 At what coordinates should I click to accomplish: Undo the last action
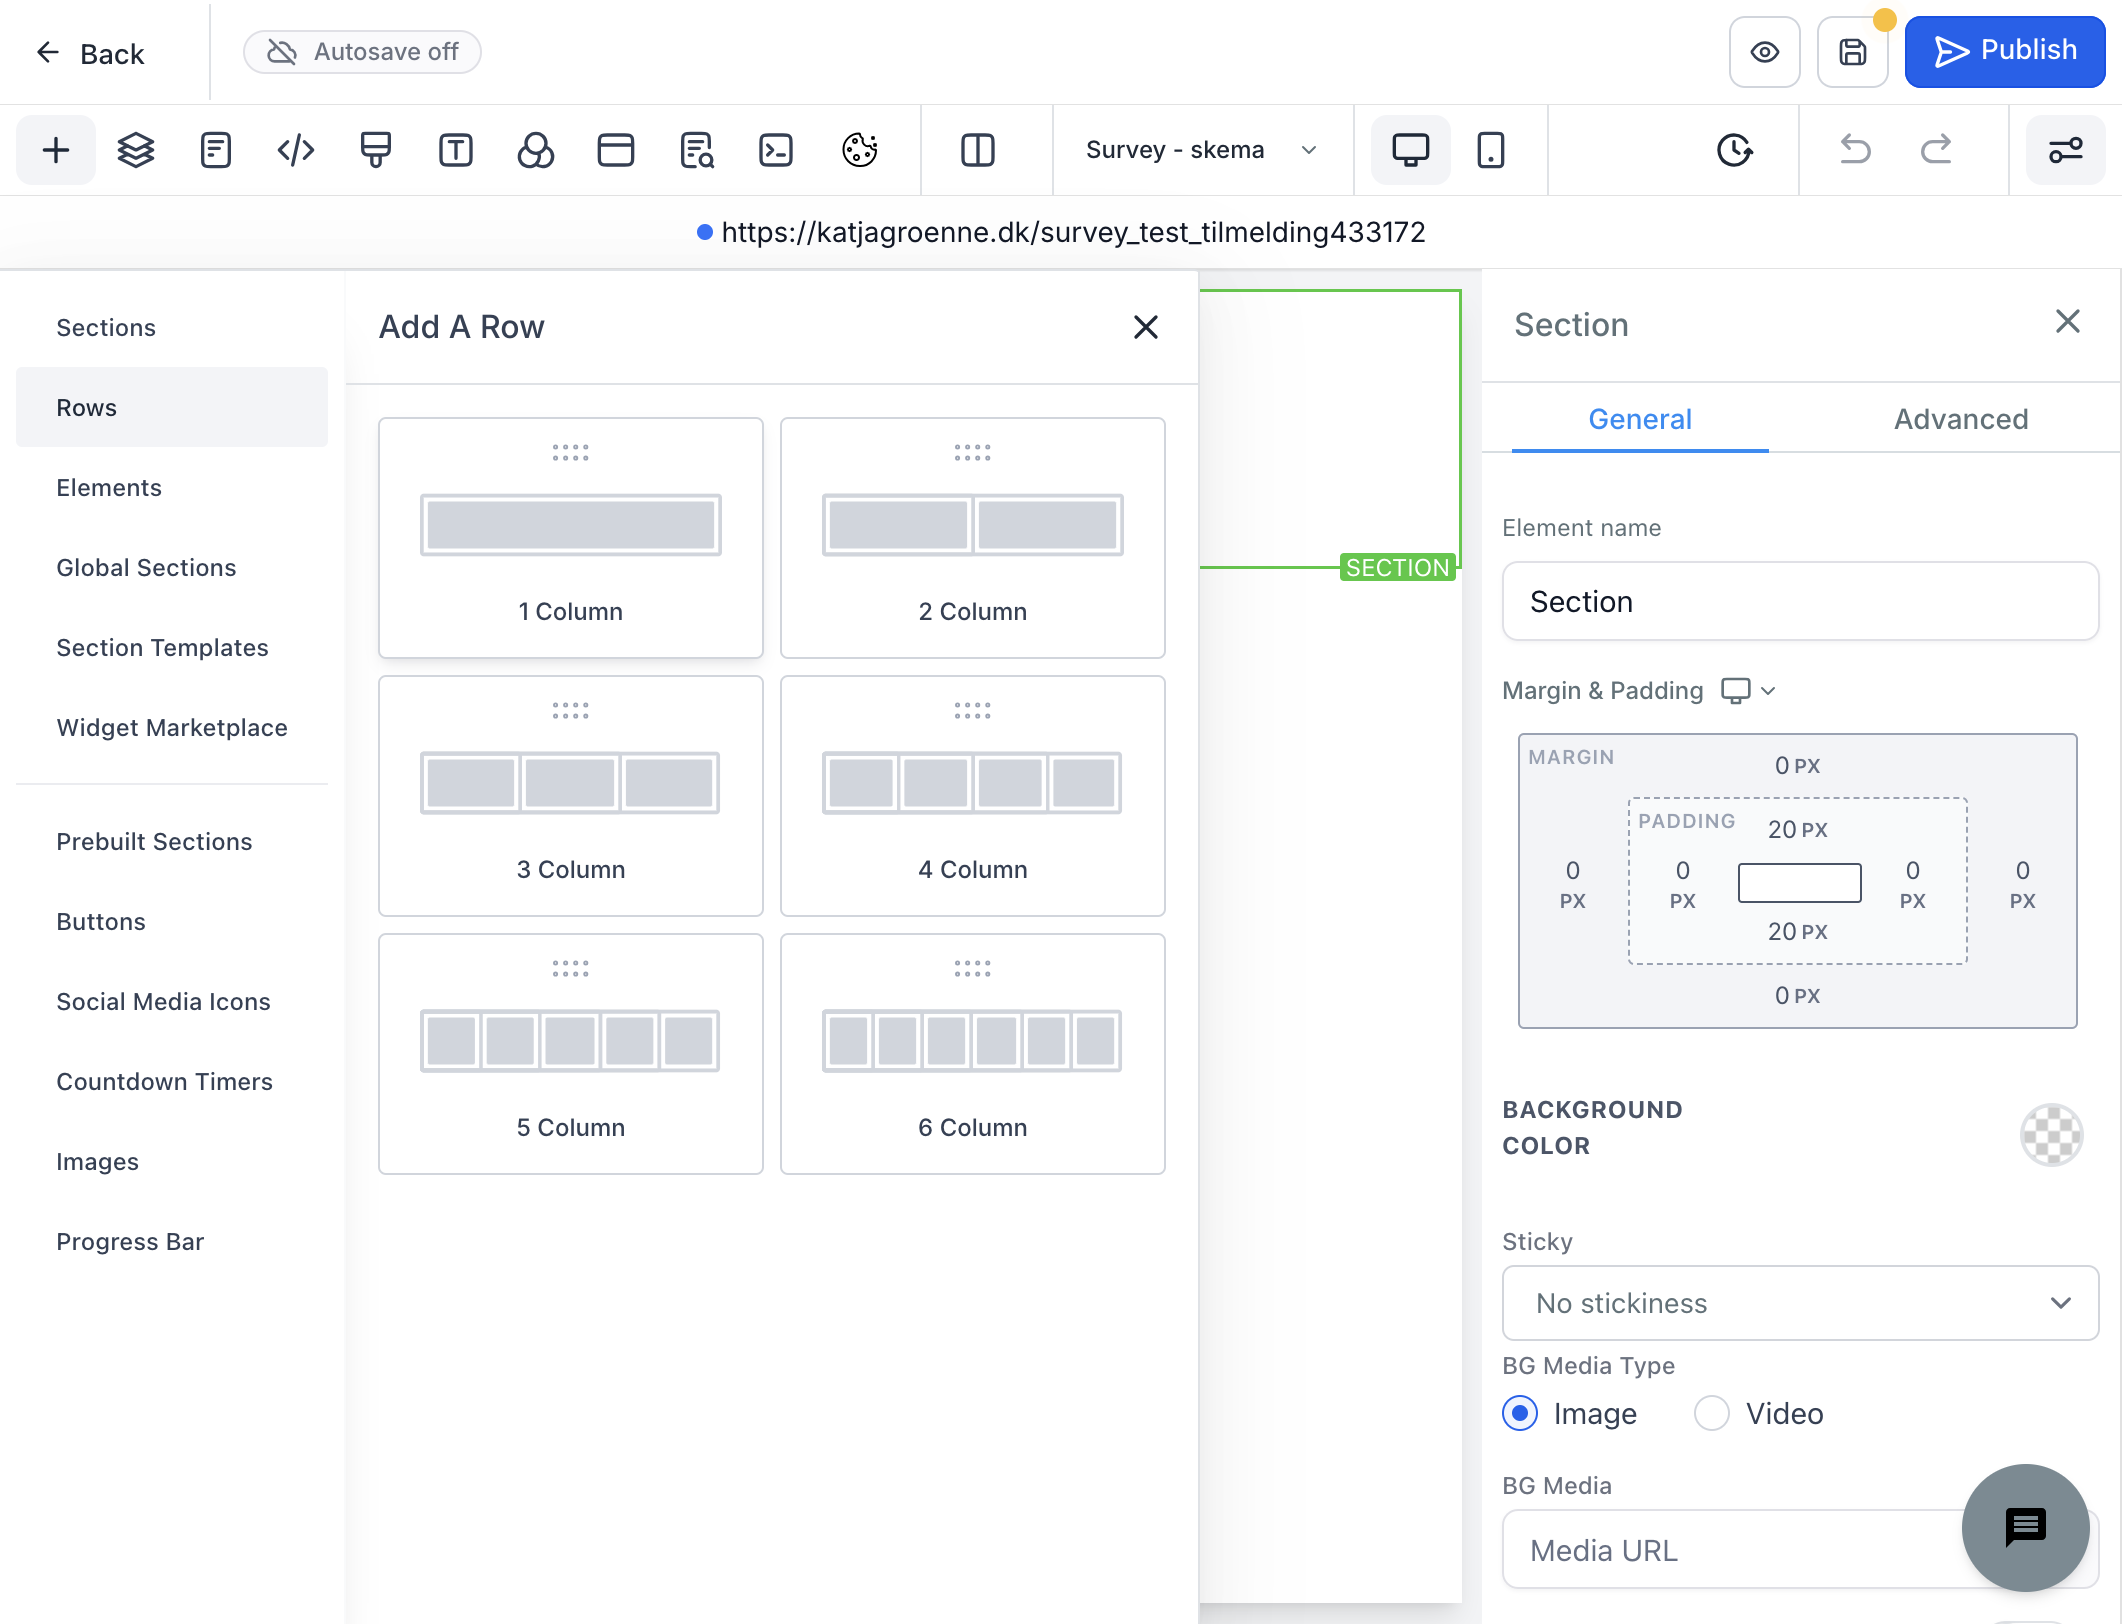click(x=1856, y=150)
